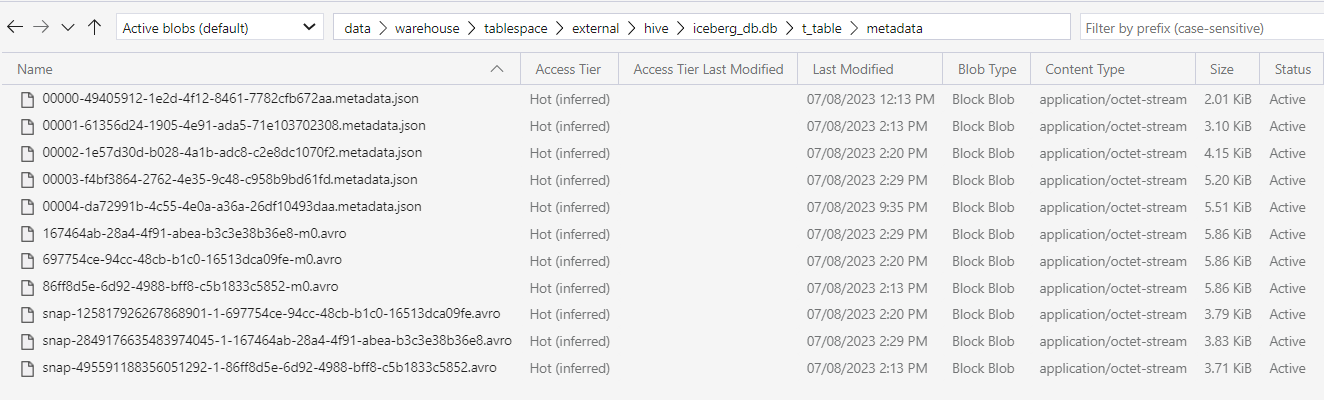Click the forward navigation arrow
1324x400 pixels.
click(41, 28)
